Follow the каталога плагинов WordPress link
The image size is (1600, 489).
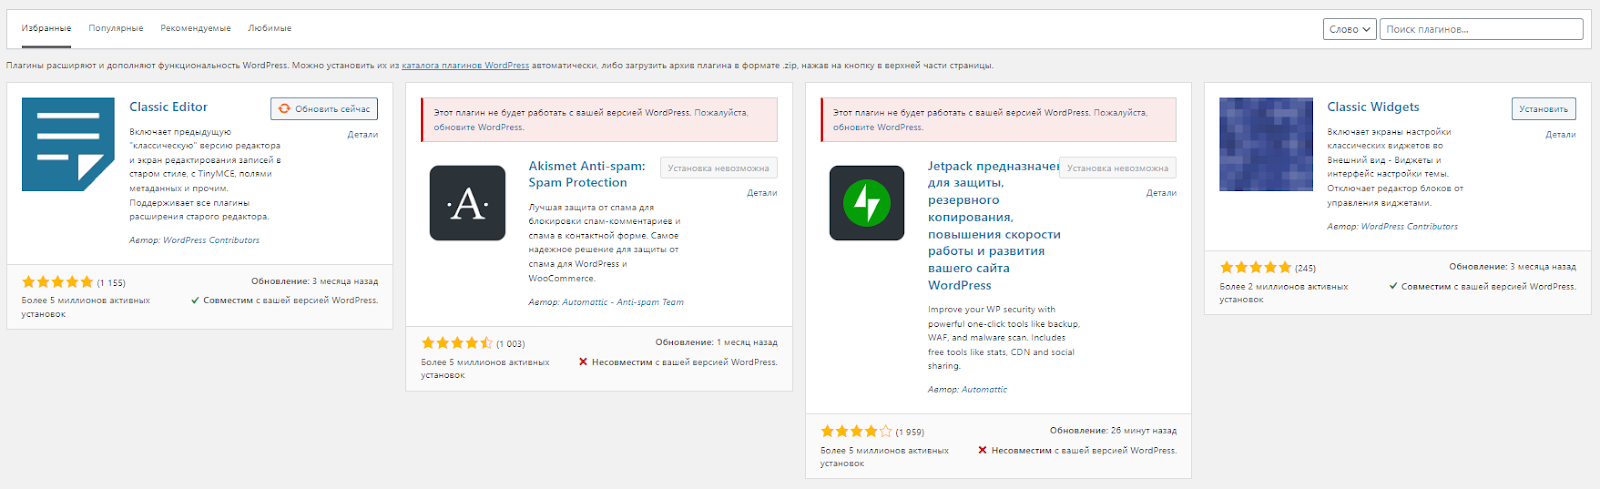(x=465, y=65)
